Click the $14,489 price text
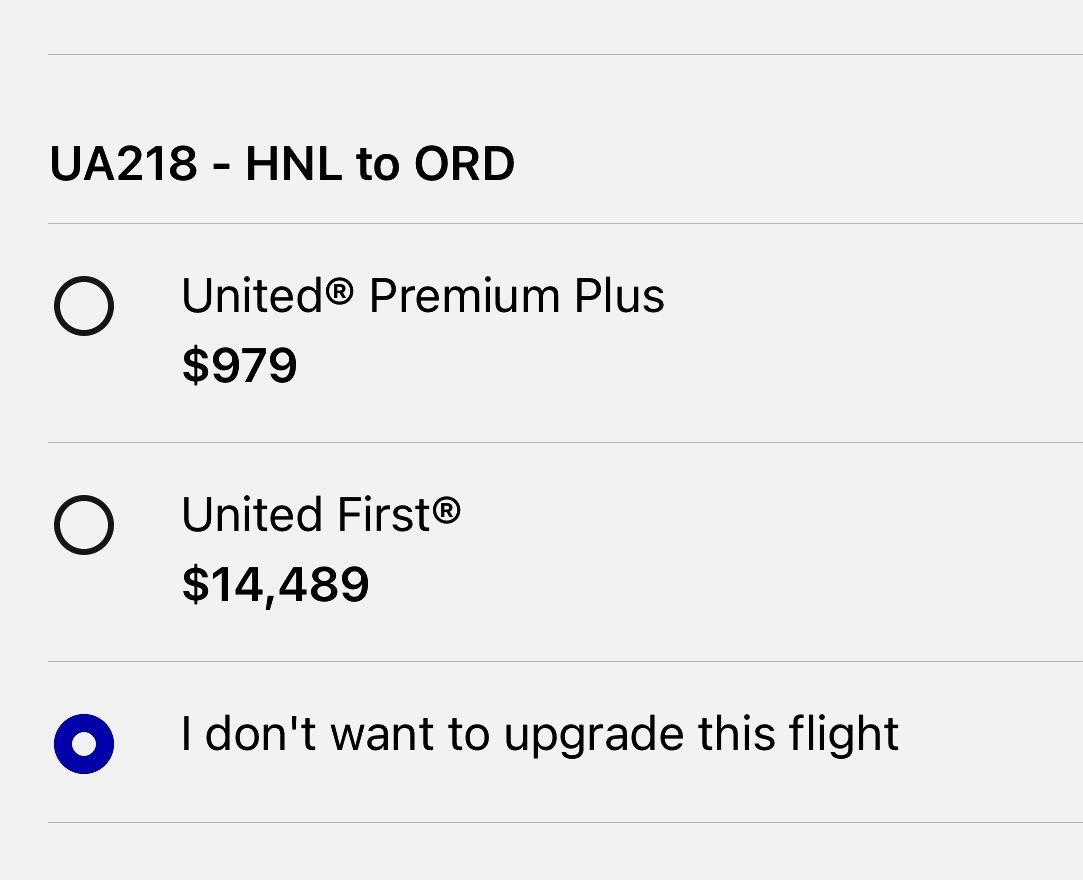The width and height of the screenshot is (1083, 880). click(272, 584)
